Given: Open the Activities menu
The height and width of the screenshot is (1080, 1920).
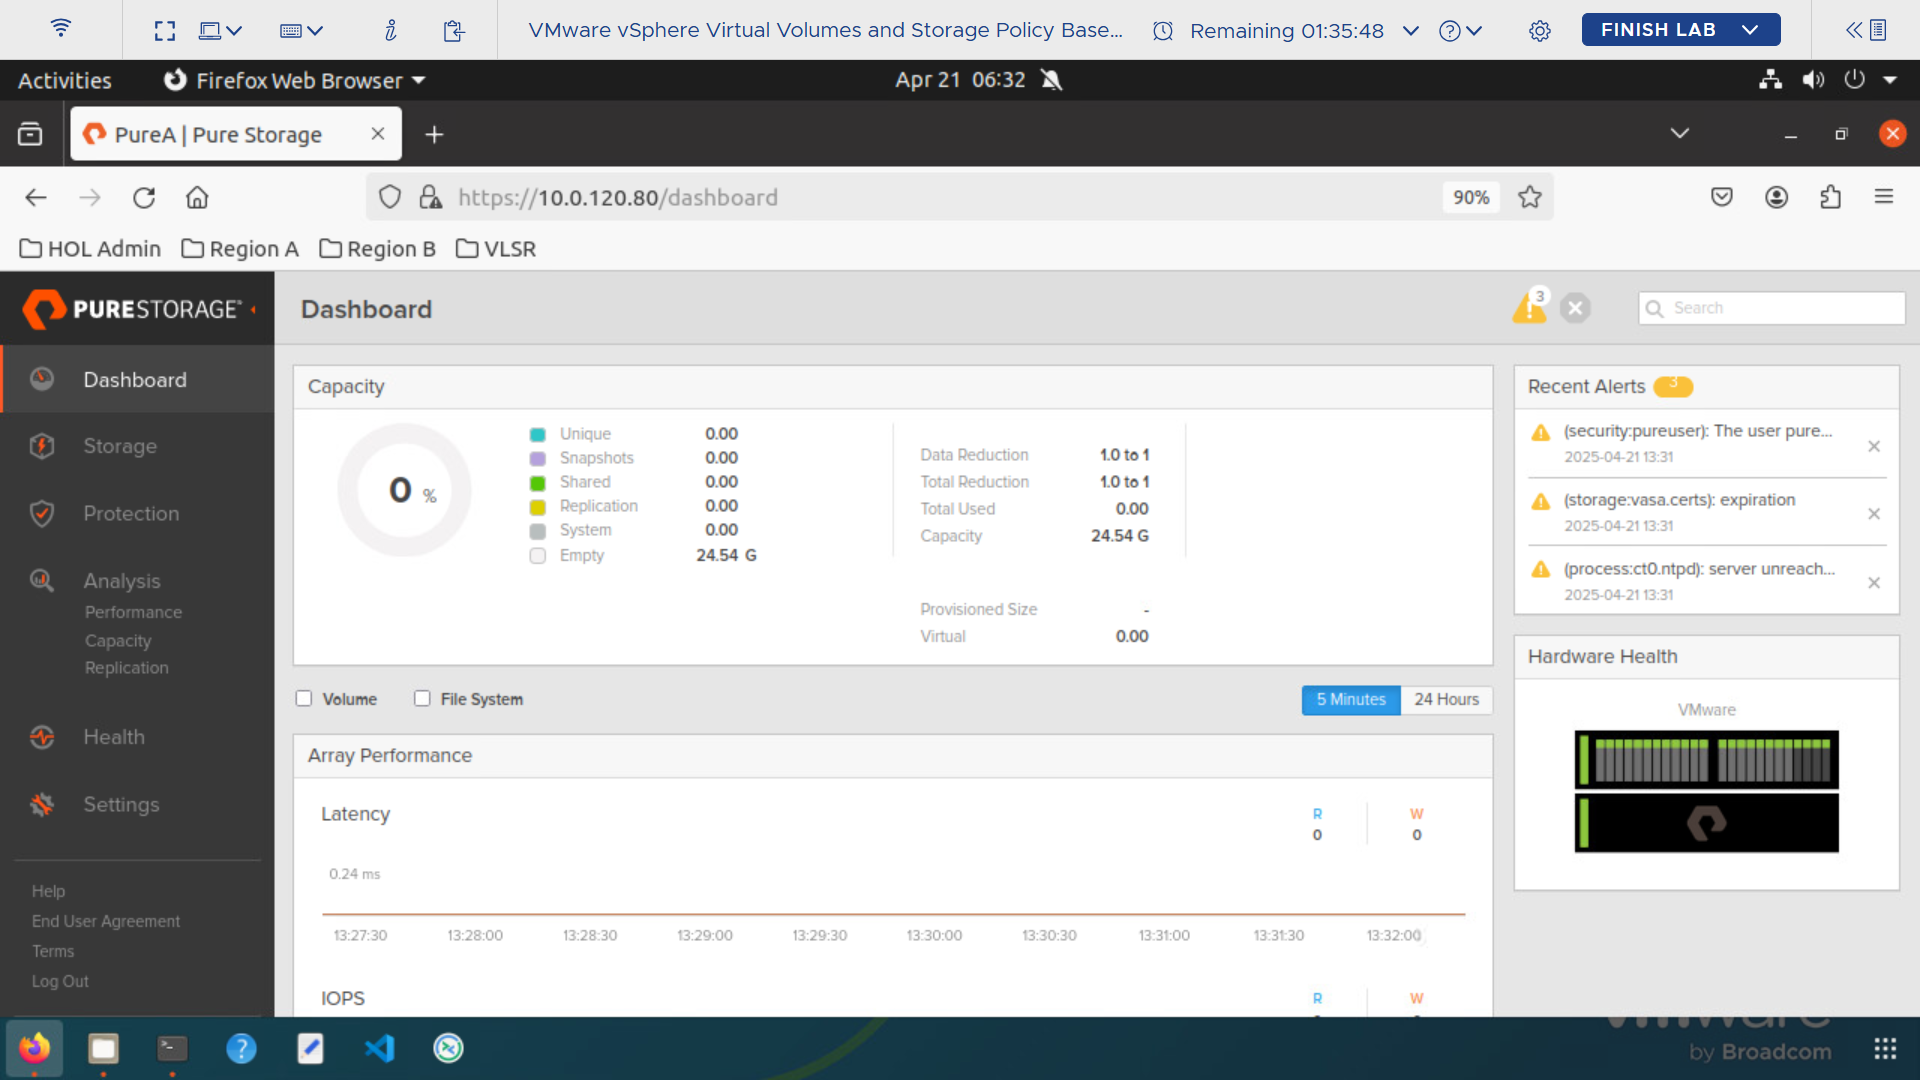Looking at the screenshot, I should pos(63,80).
